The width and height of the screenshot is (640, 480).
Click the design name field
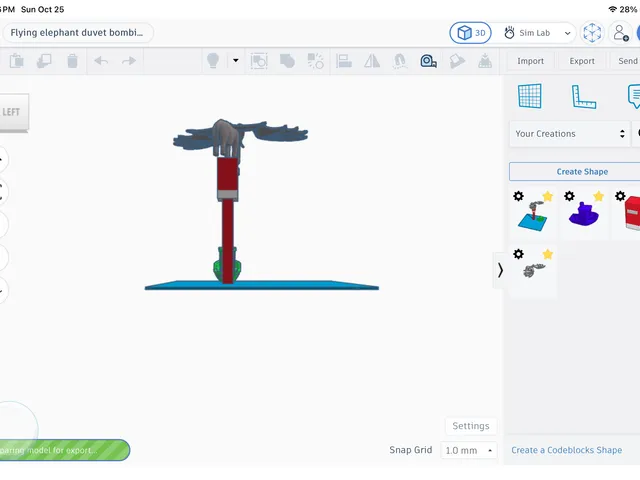click(78, 33)
